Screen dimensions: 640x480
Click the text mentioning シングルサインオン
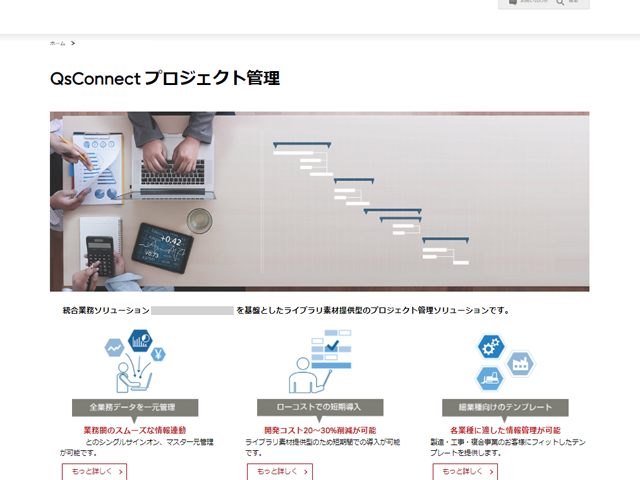tap(137, 447)
